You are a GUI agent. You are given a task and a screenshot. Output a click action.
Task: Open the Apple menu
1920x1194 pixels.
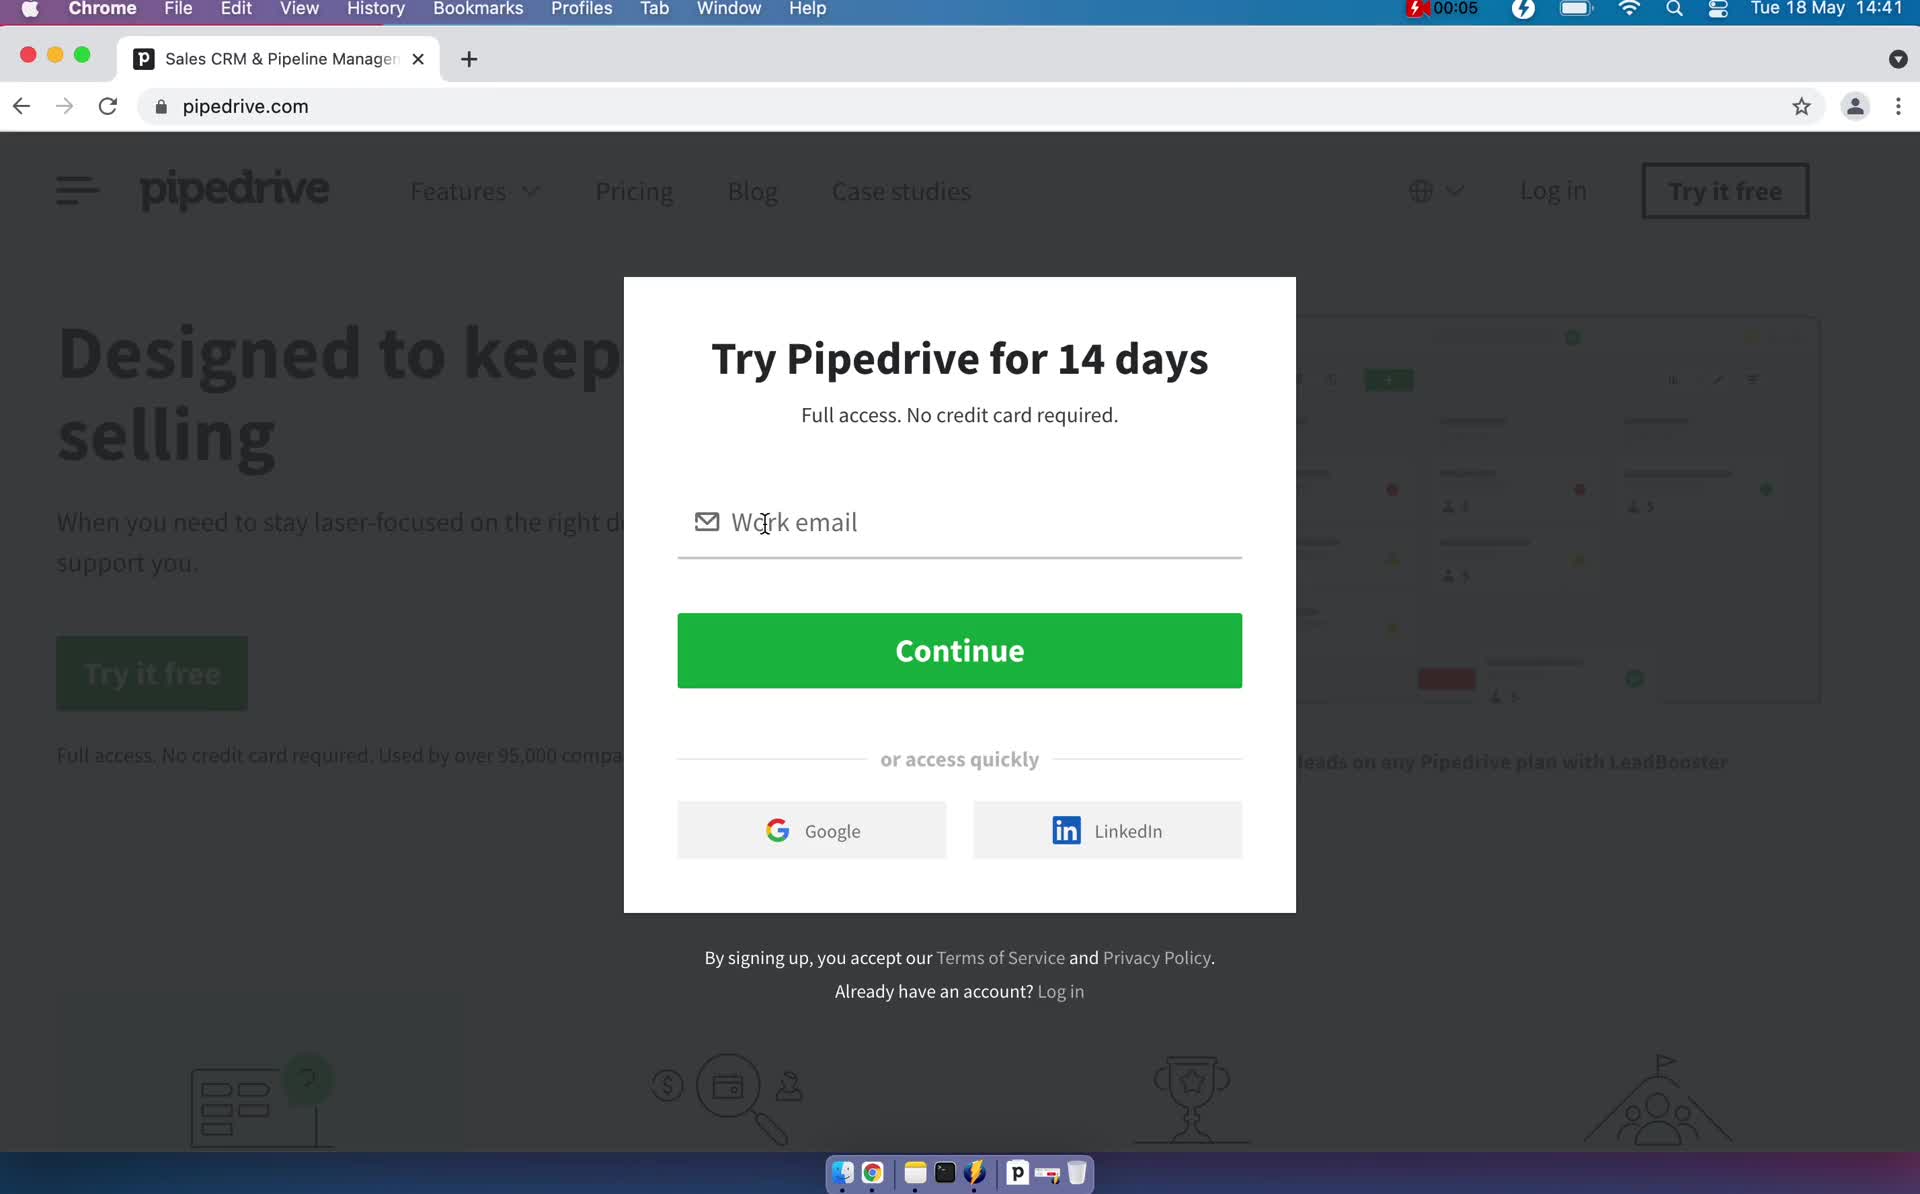30,9
